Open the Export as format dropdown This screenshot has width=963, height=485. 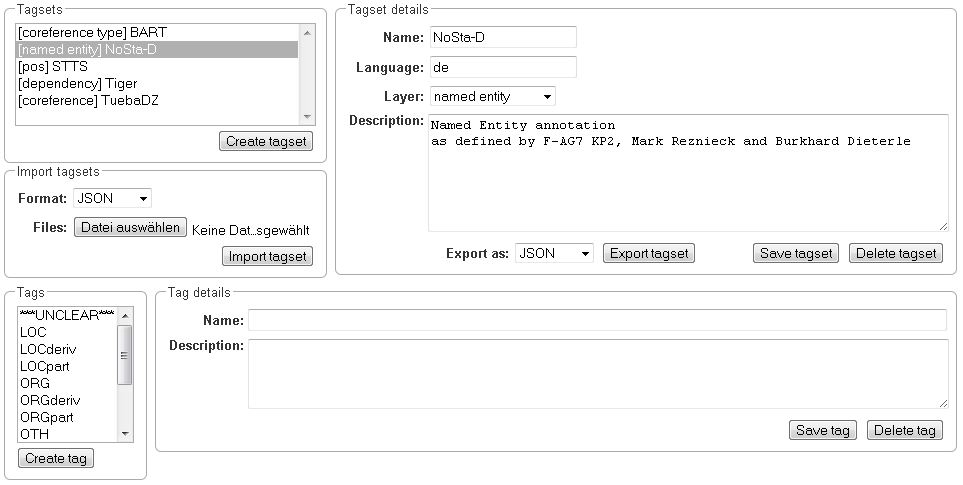click(x=554, y=253)
